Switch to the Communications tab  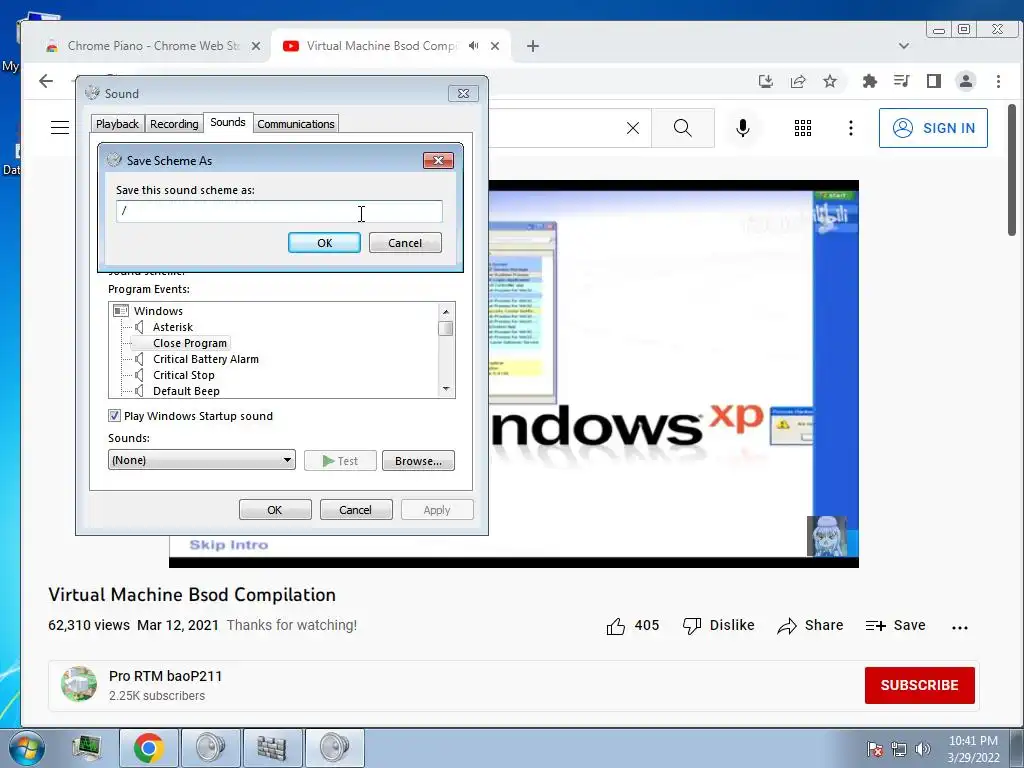point(296,123)
